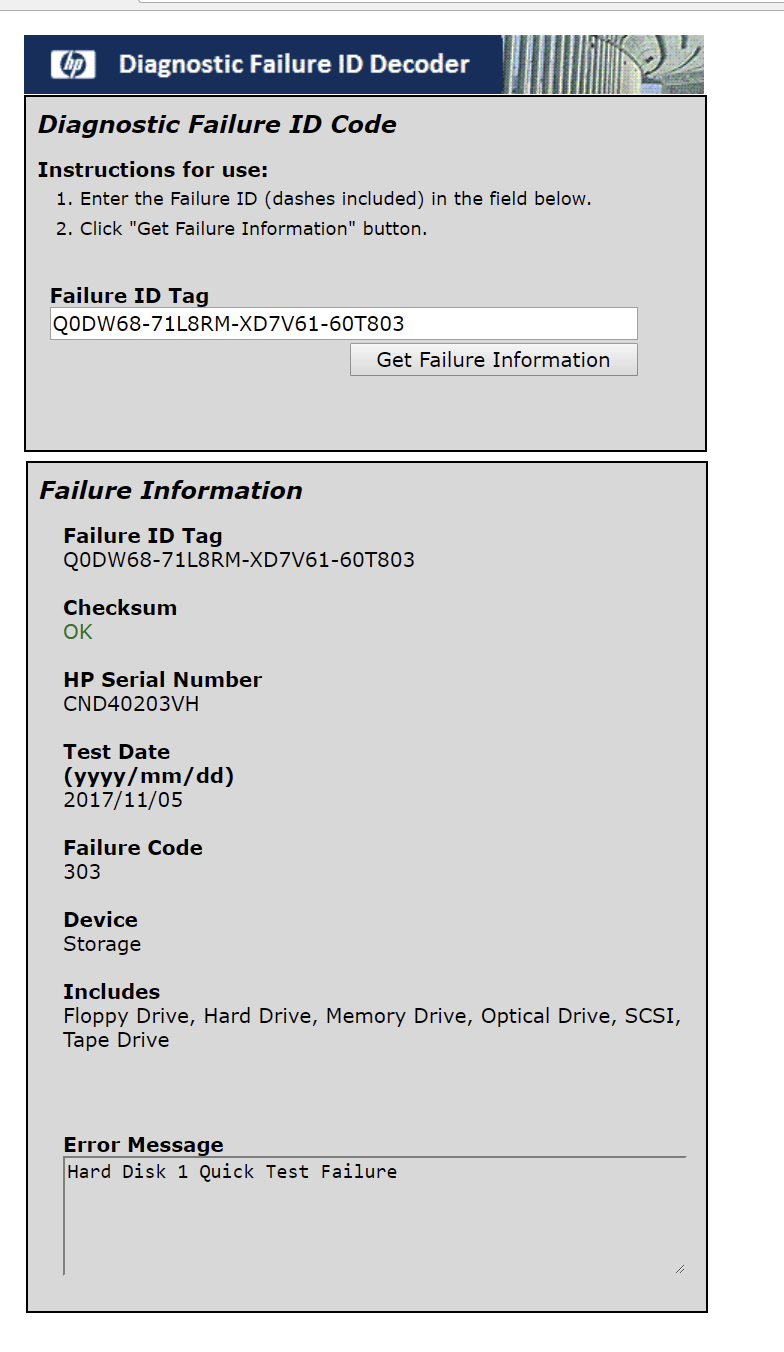The image size is (784, 1352).
Task: Click the Instructions for use label
Action: pos(153,170)
